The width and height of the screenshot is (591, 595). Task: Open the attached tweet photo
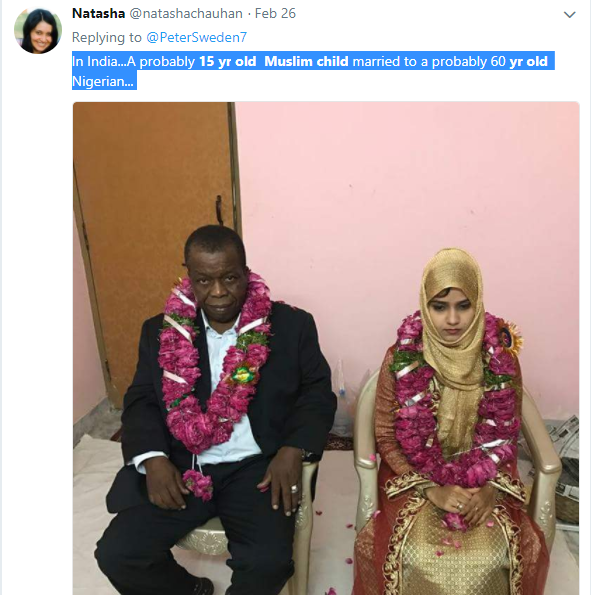click(326, 348)
